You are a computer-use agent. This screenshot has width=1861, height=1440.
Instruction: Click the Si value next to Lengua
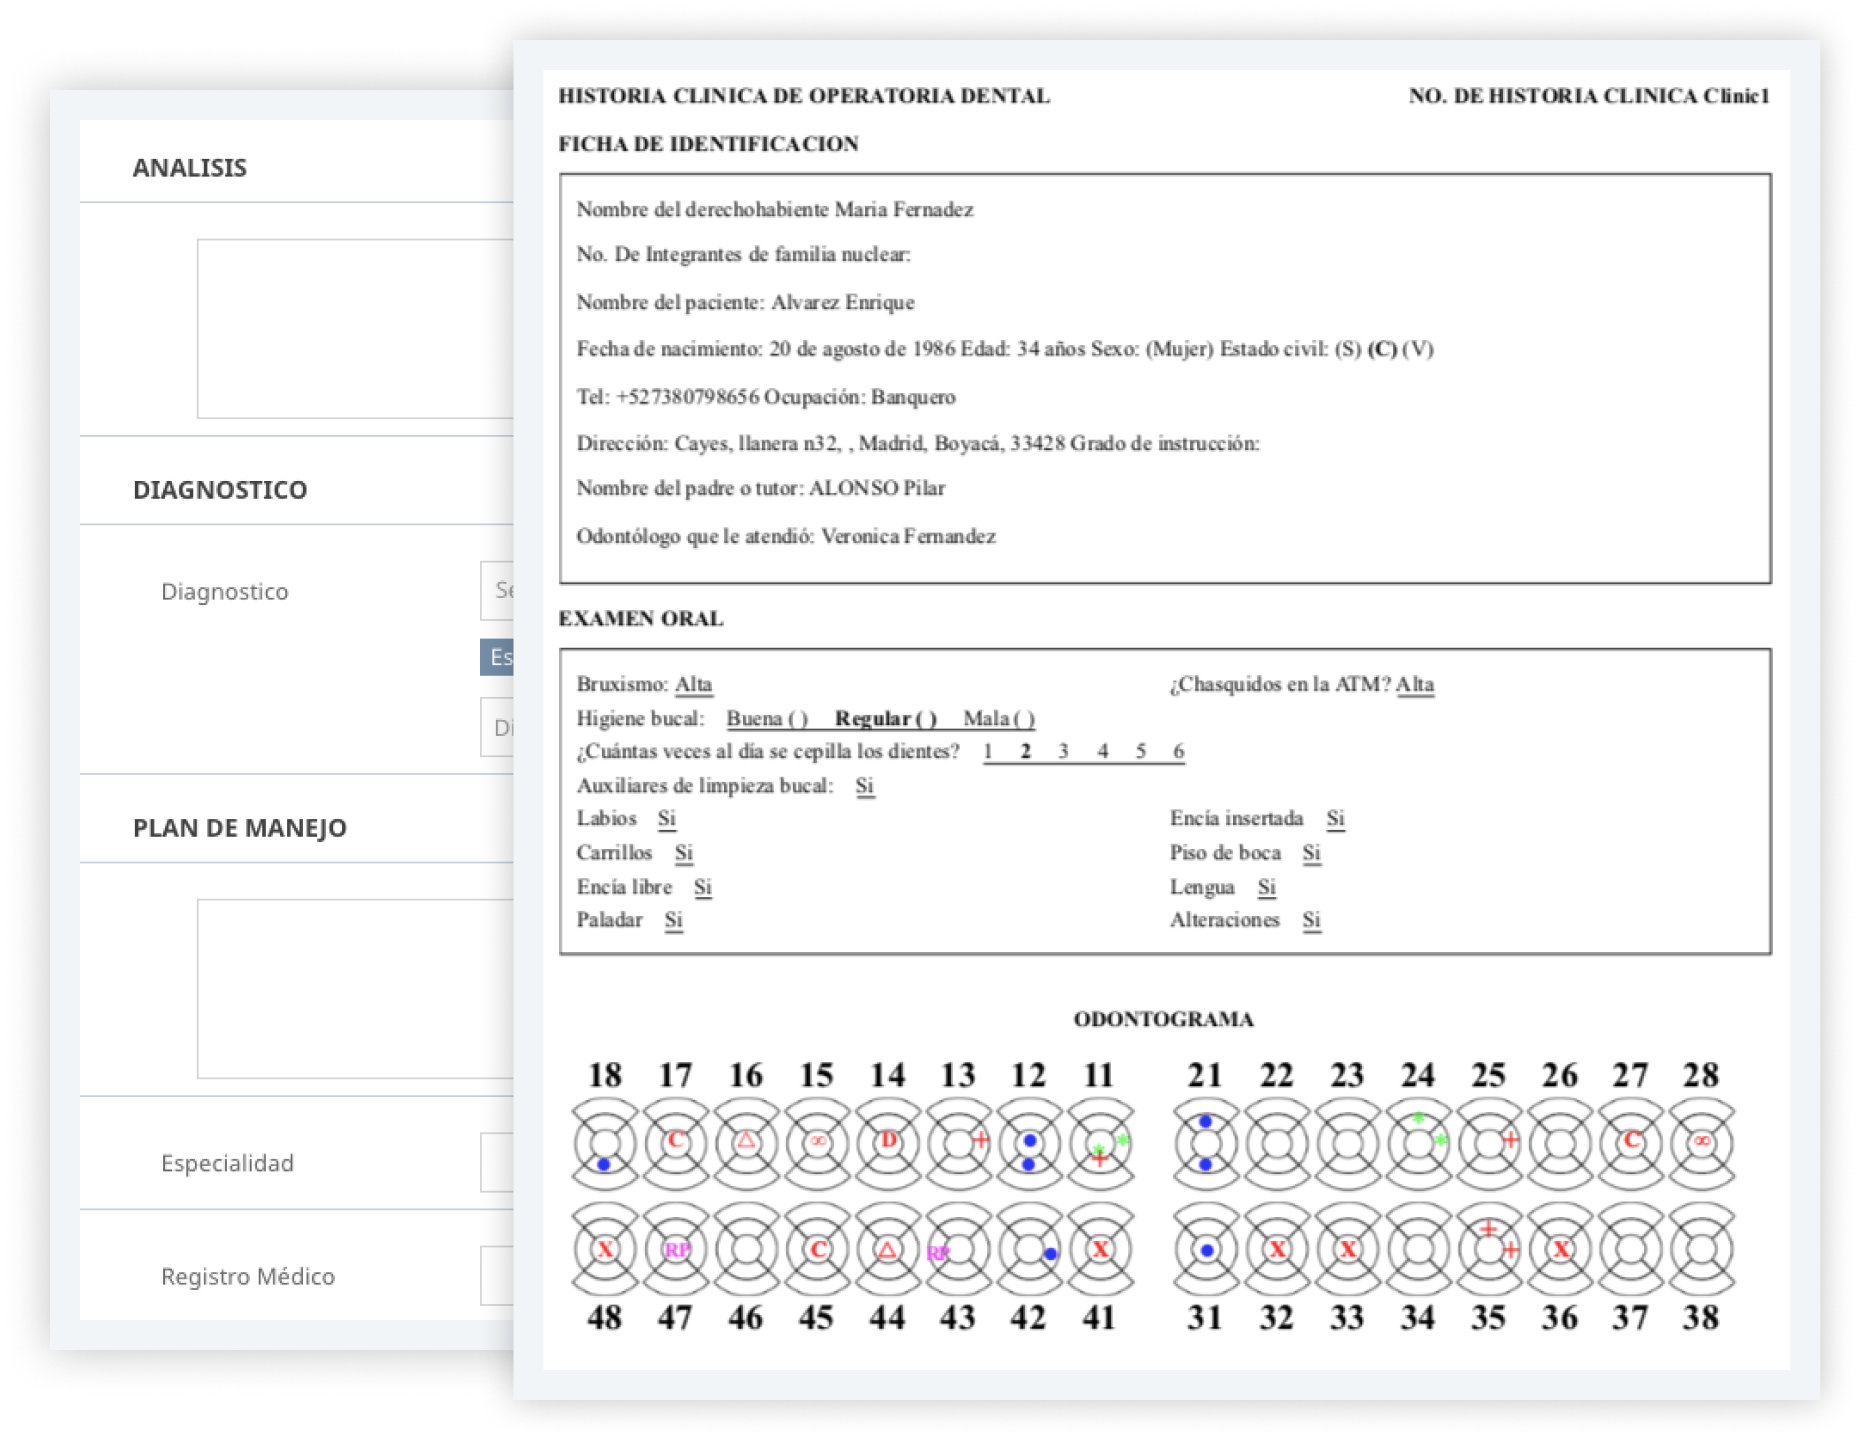[1267, 887]
